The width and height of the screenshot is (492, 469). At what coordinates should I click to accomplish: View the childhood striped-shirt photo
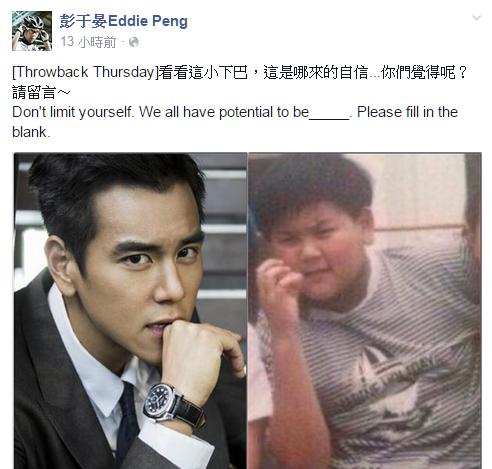[365, 311]
